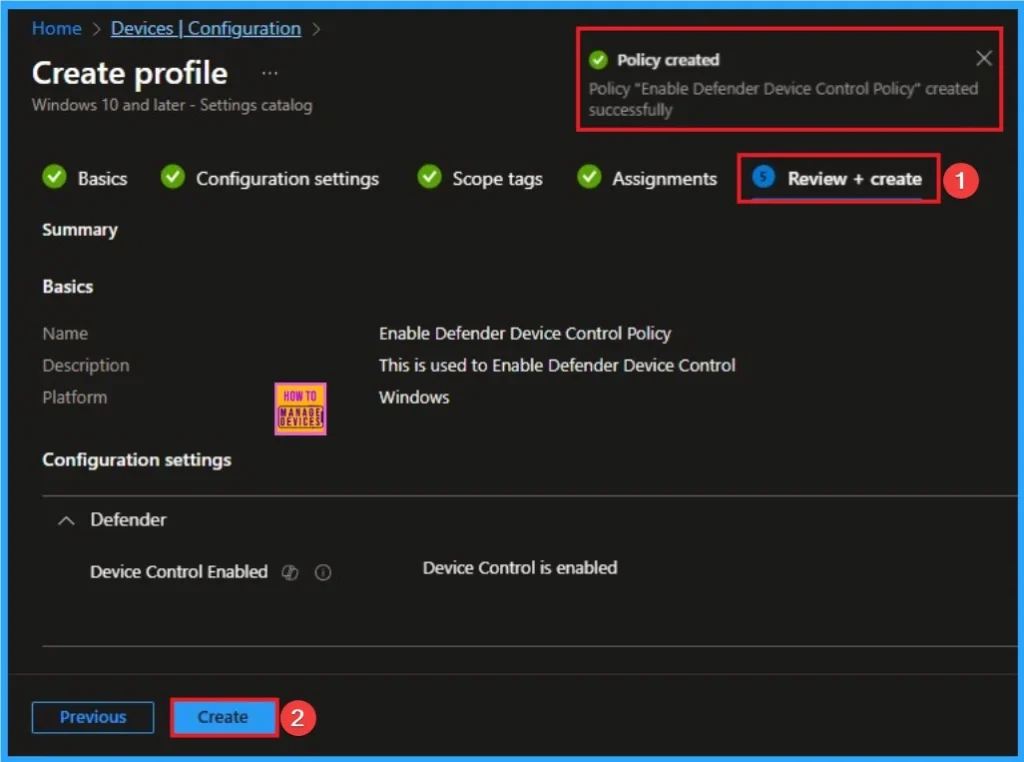Click the copy icon beside Device Control Enabled

pos(290,572)
